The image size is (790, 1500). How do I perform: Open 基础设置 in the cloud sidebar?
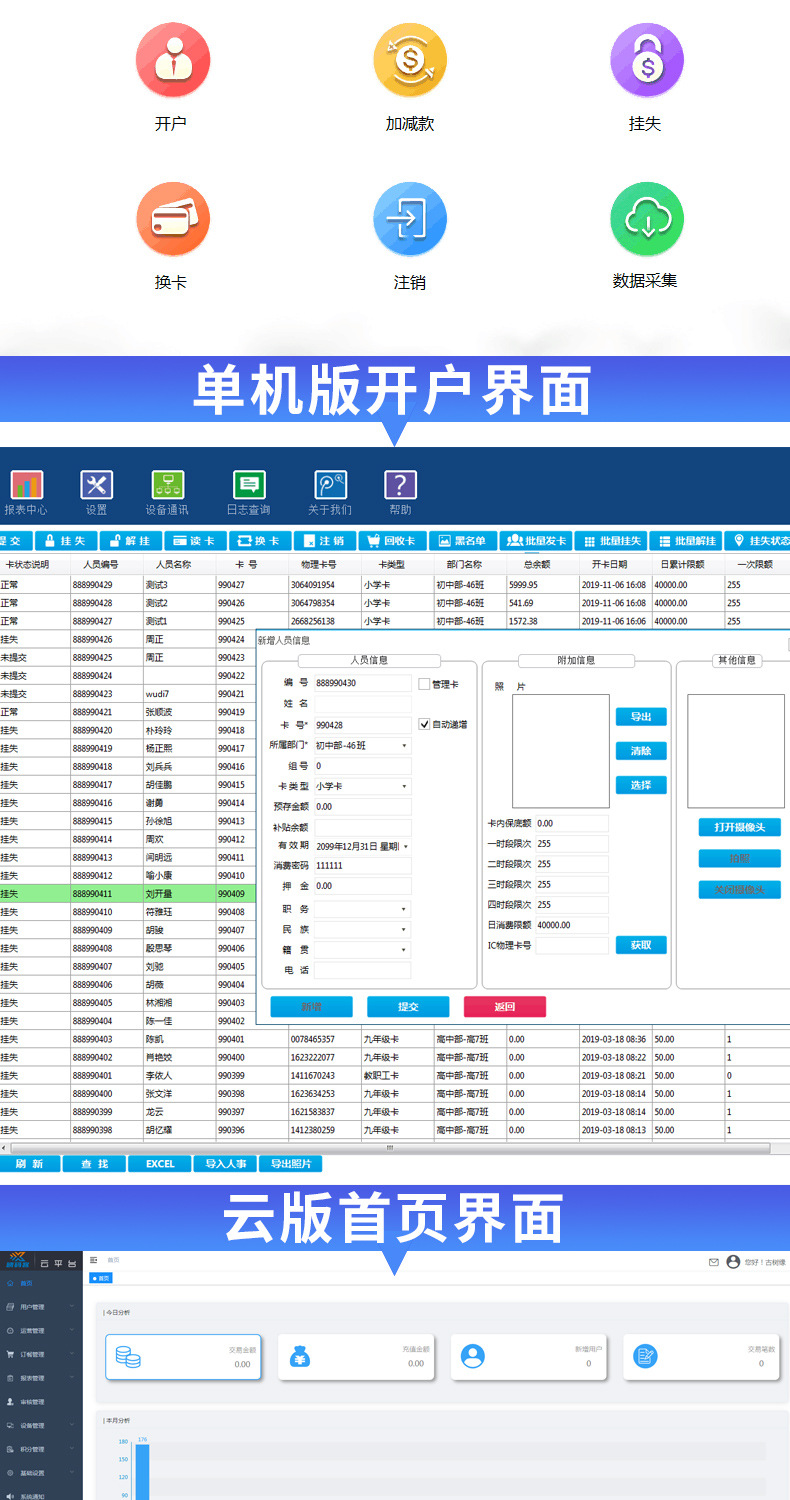pyautogui.click(x=41, y=1473)
